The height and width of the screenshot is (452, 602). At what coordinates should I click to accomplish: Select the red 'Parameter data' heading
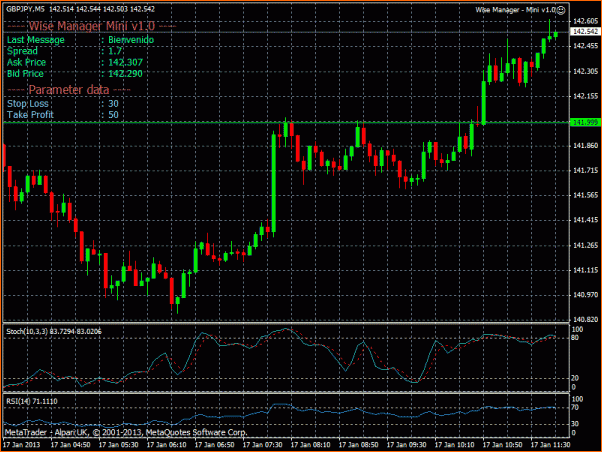69,90
